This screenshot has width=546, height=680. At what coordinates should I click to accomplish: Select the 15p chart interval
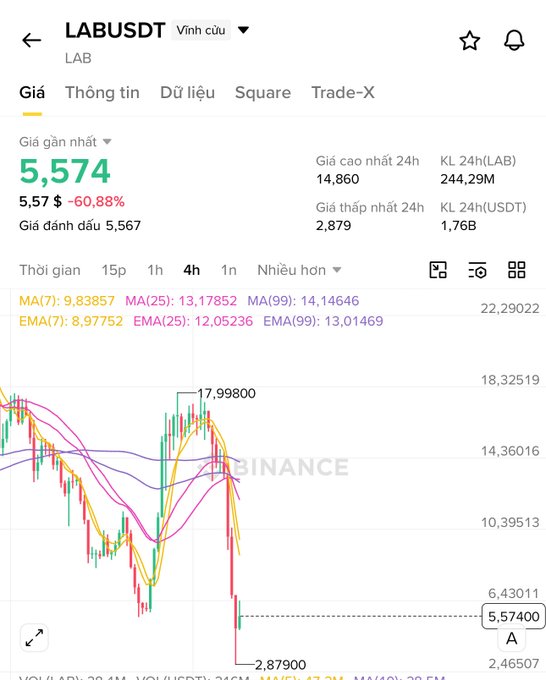point(114,270)
